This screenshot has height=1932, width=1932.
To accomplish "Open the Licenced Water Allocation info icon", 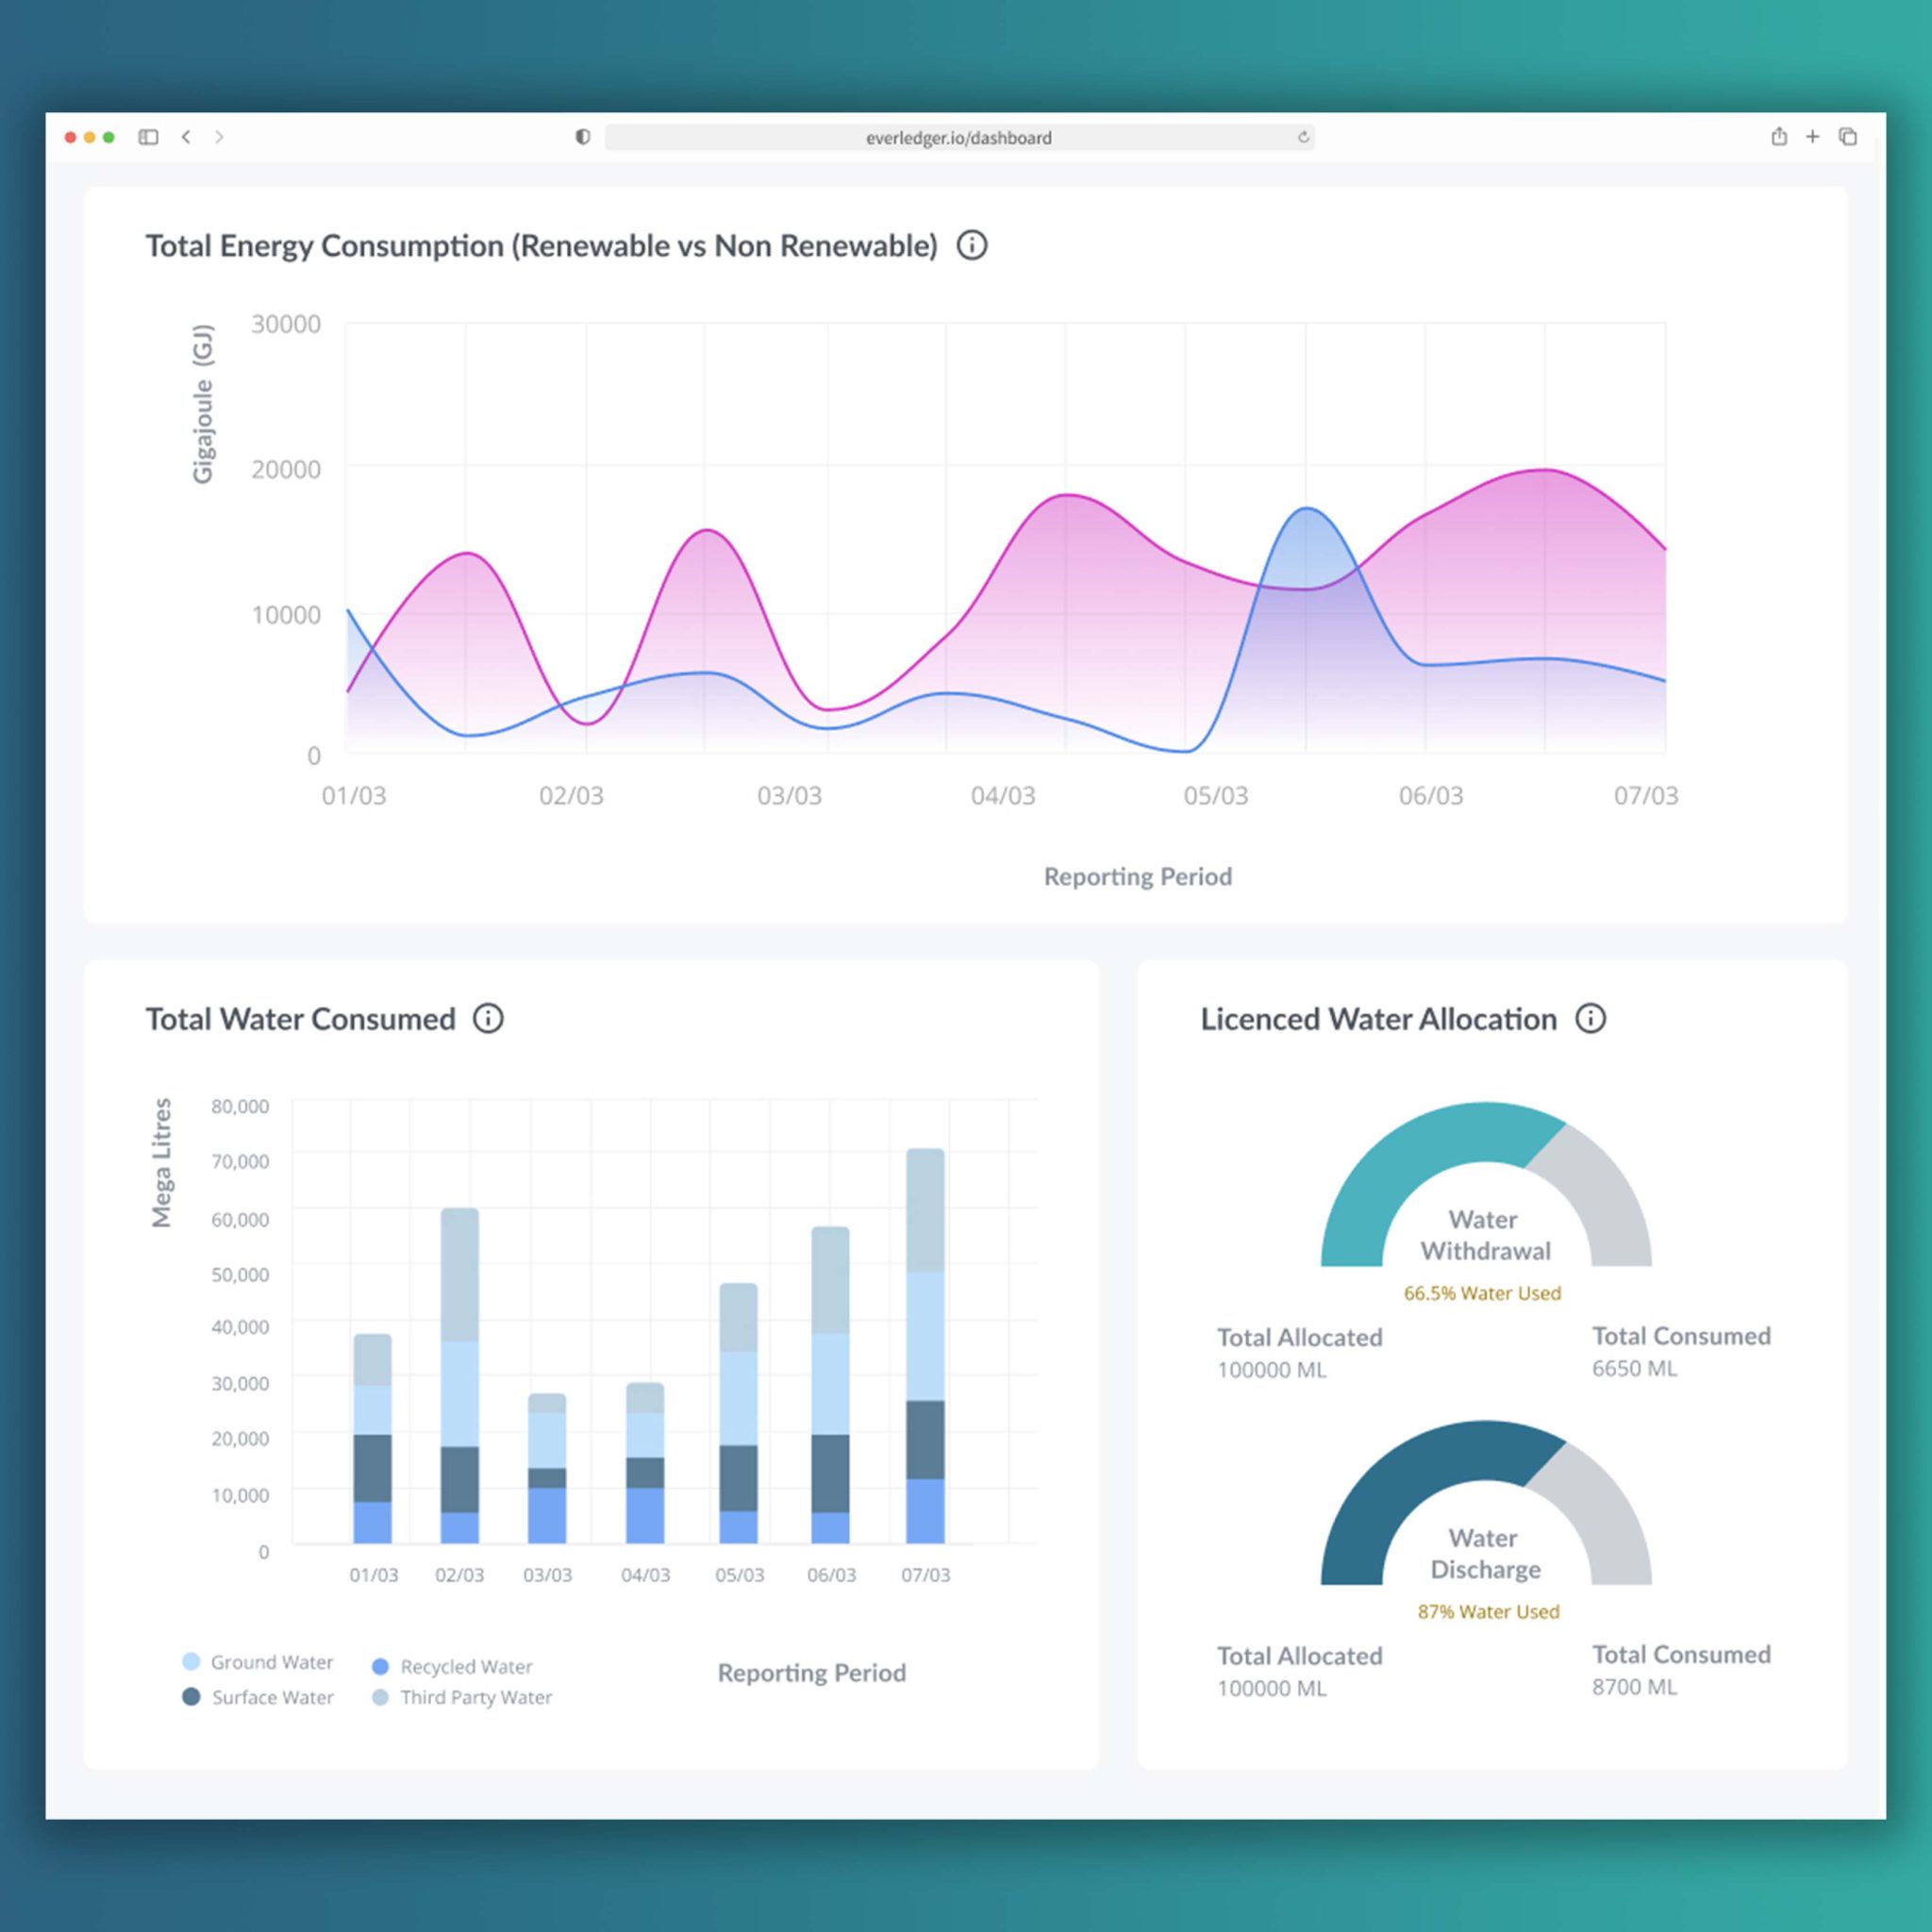I will [x=1590, y=1018].
